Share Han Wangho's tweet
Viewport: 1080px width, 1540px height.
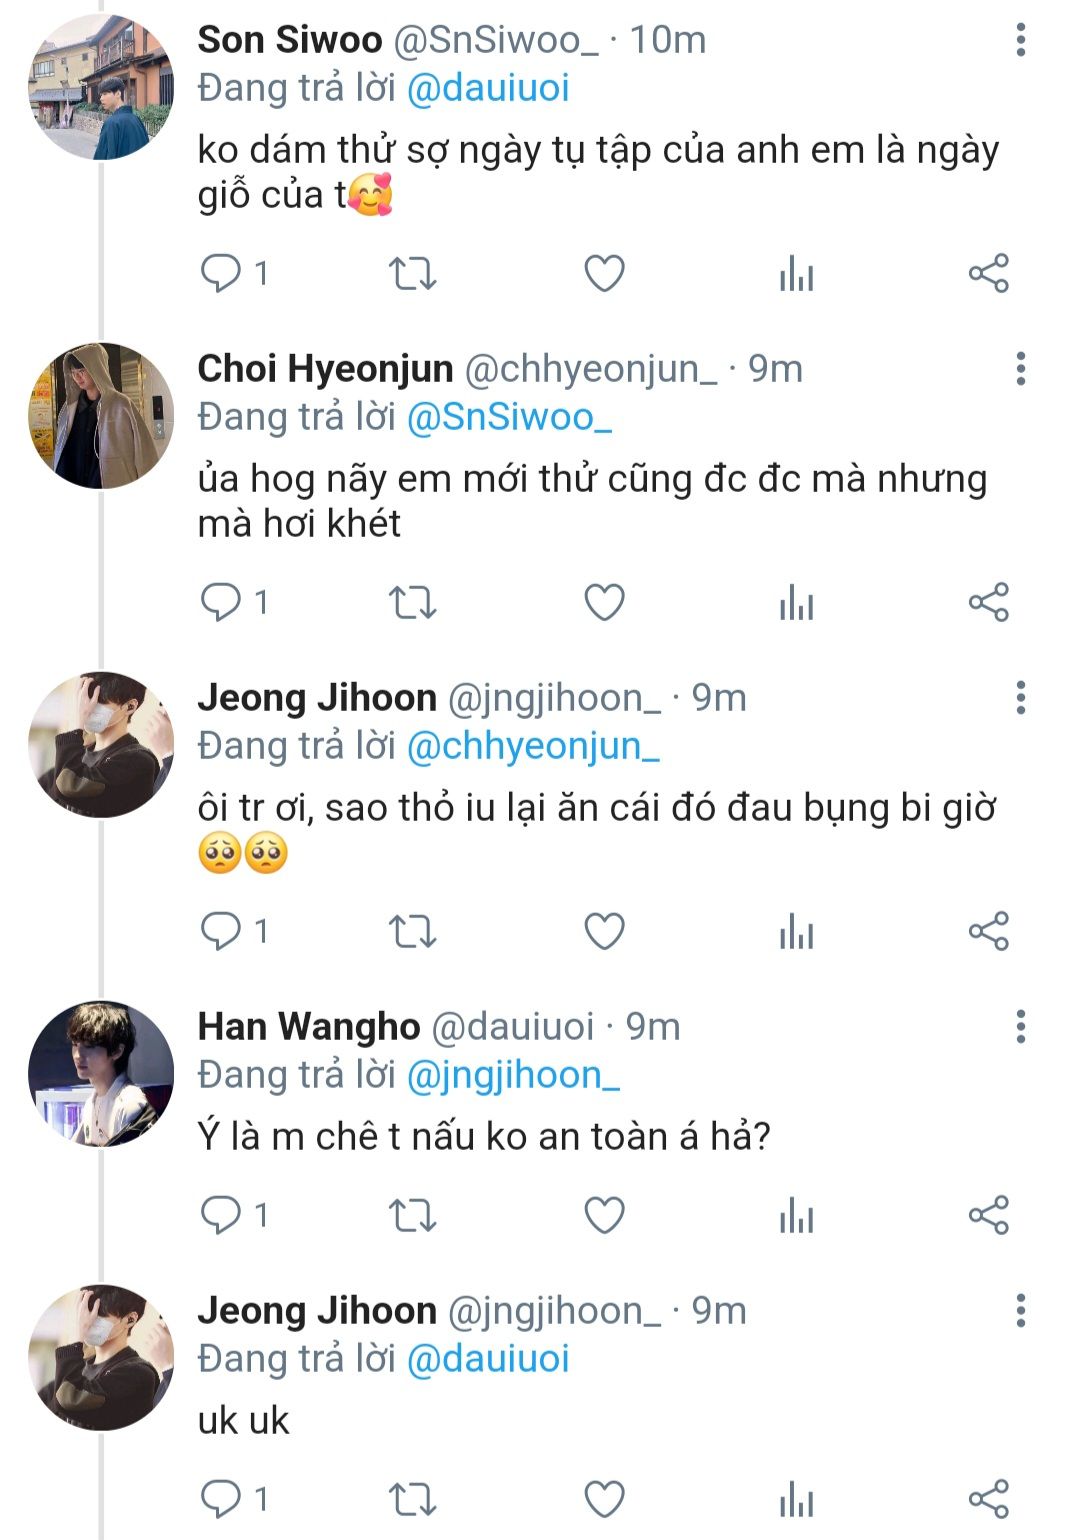coord(988,1215)
